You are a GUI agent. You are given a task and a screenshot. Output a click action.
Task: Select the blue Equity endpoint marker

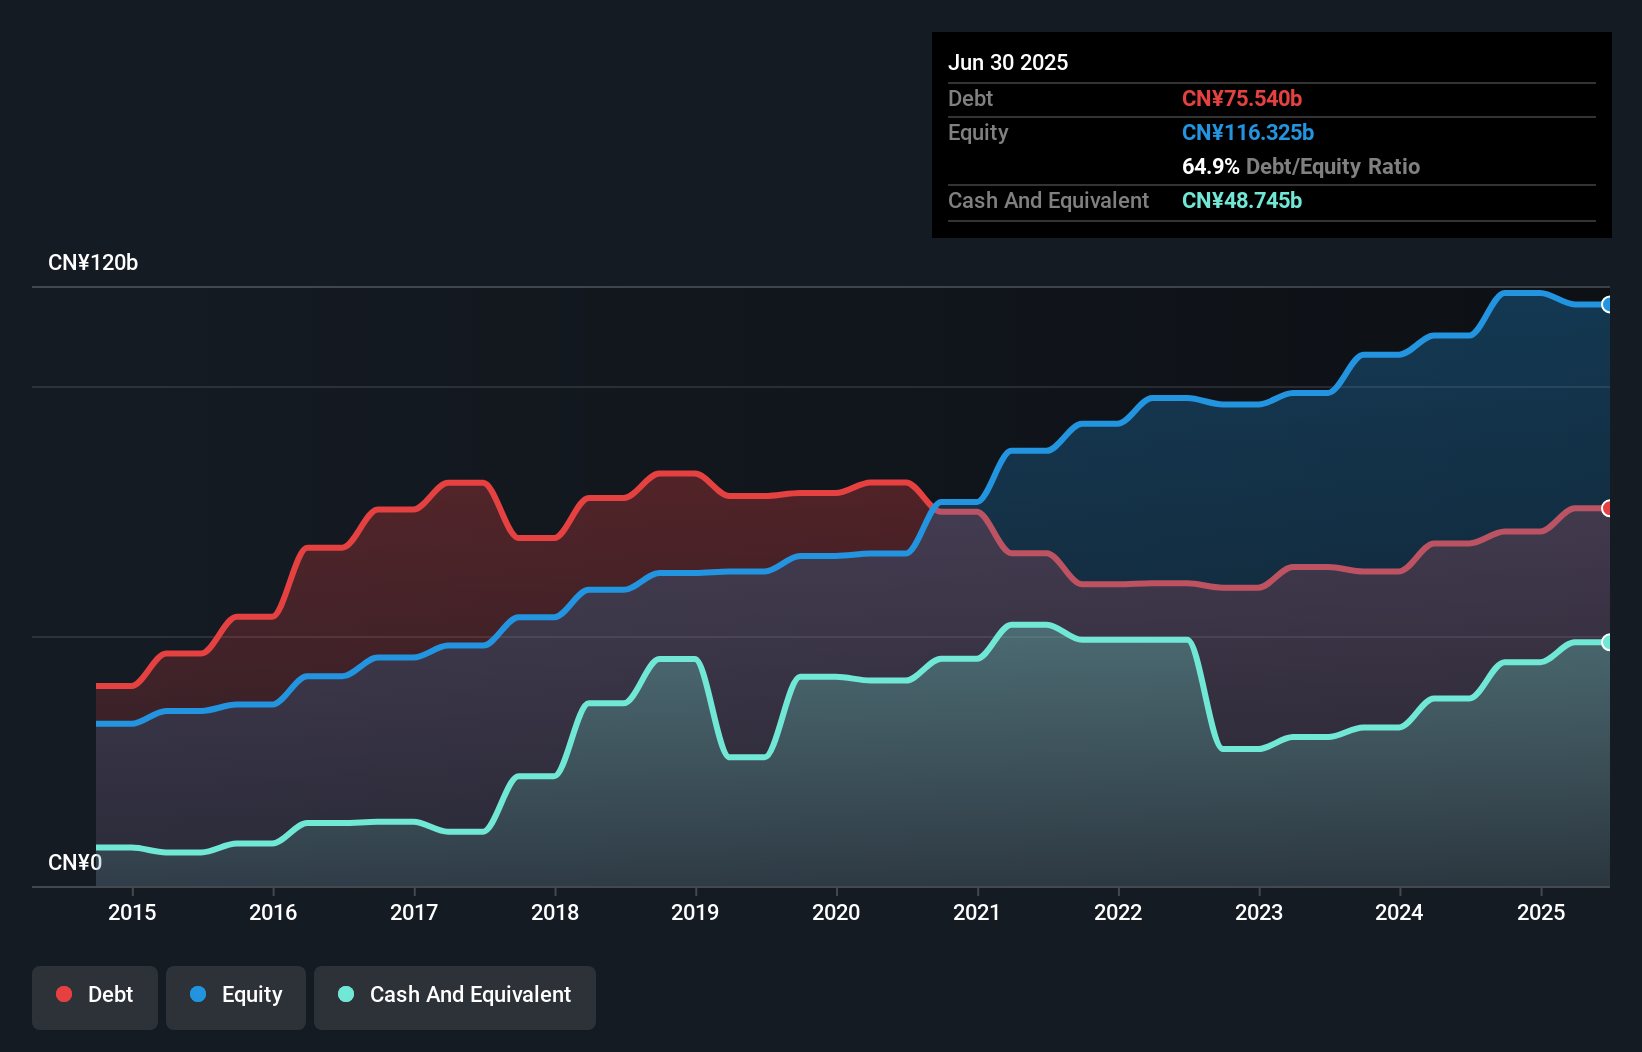coord(1608,306)
